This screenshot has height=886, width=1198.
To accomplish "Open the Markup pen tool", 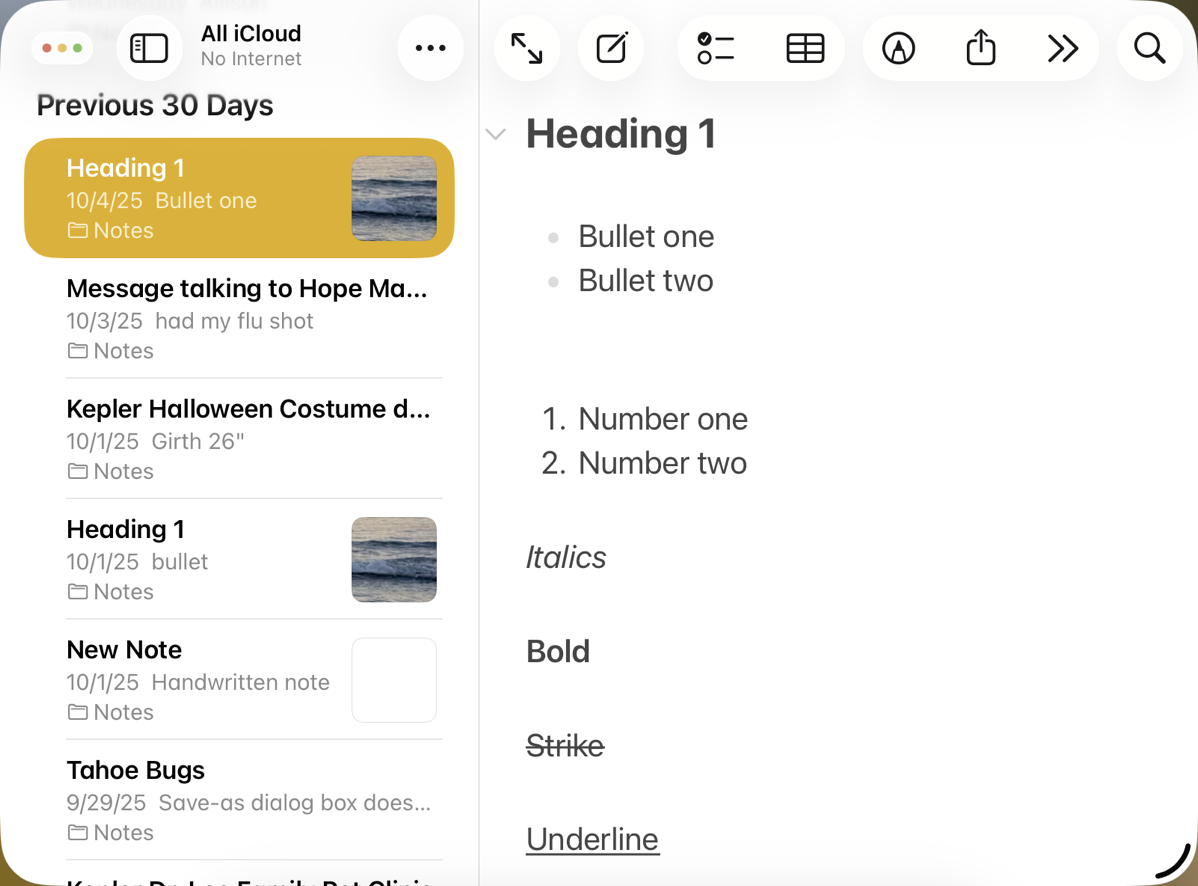I will (x=898, y=47).
